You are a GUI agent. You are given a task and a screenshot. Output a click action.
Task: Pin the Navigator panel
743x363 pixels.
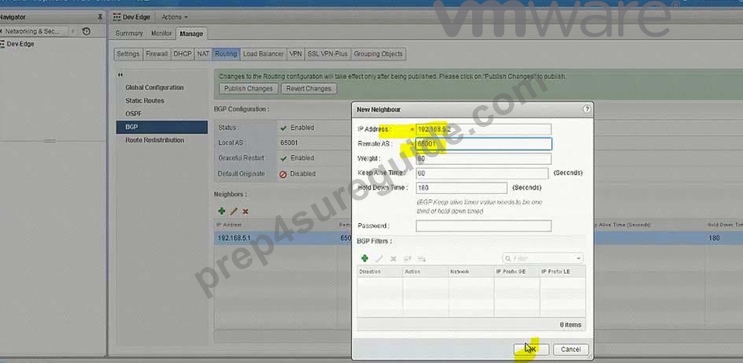pos(100,17)
